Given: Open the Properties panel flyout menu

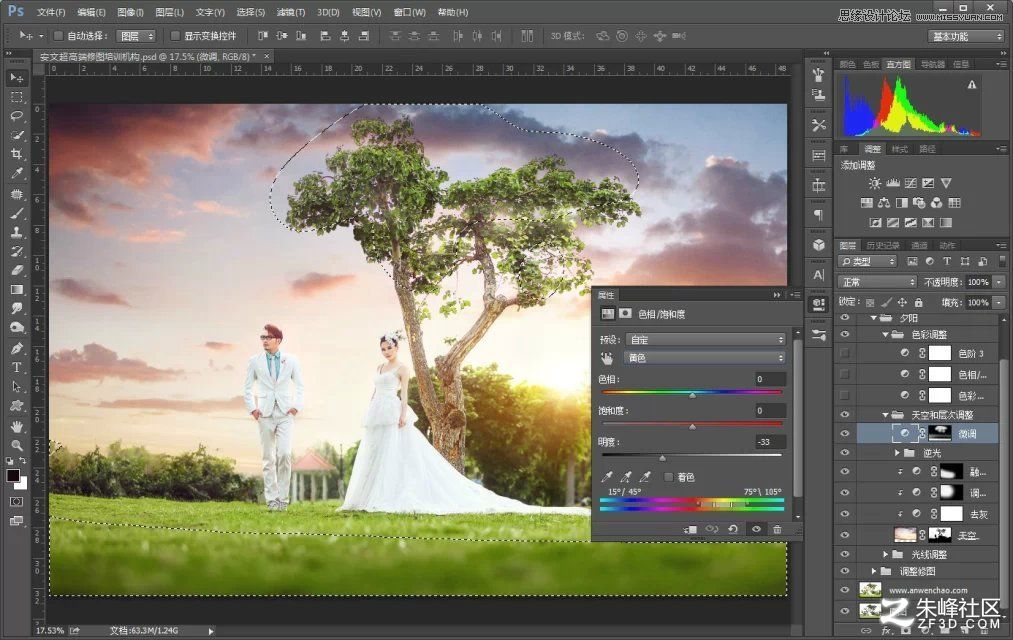Looking at the screenshot, I should (x=795, y=295).
